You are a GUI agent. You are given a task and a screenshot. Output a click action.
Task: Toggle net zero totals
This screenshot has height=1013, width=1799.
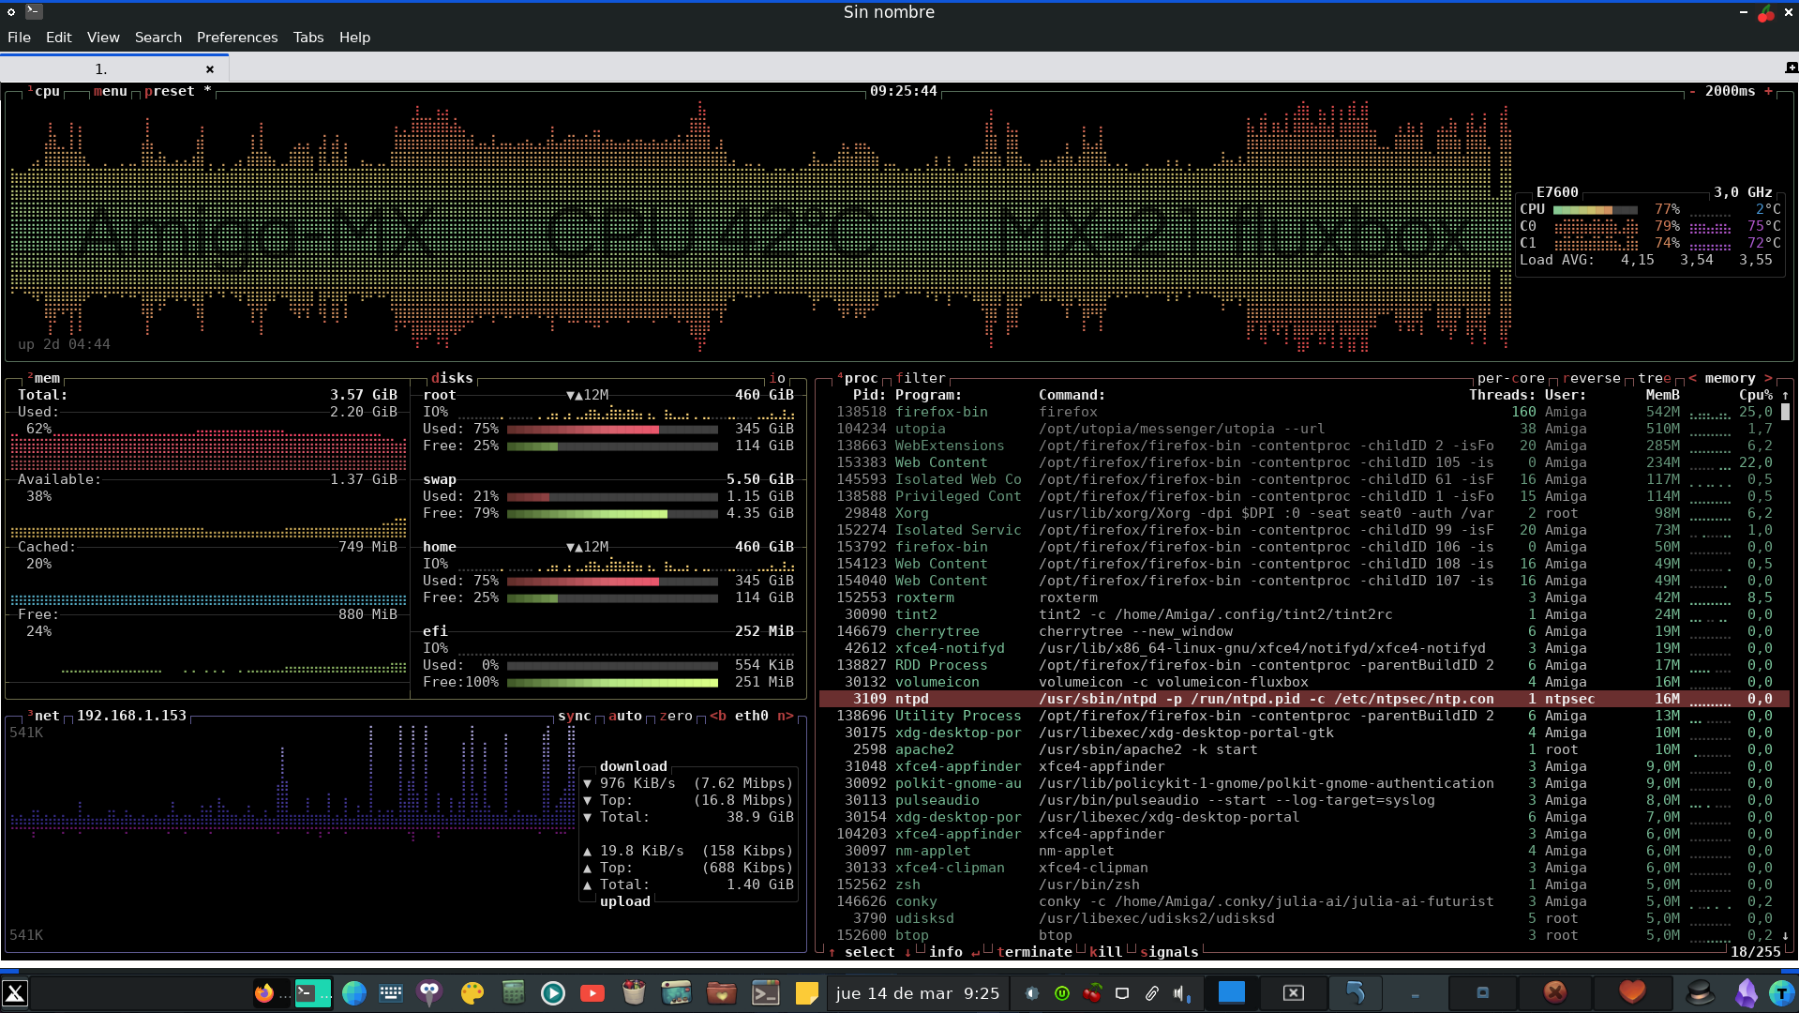pos(676,716)
